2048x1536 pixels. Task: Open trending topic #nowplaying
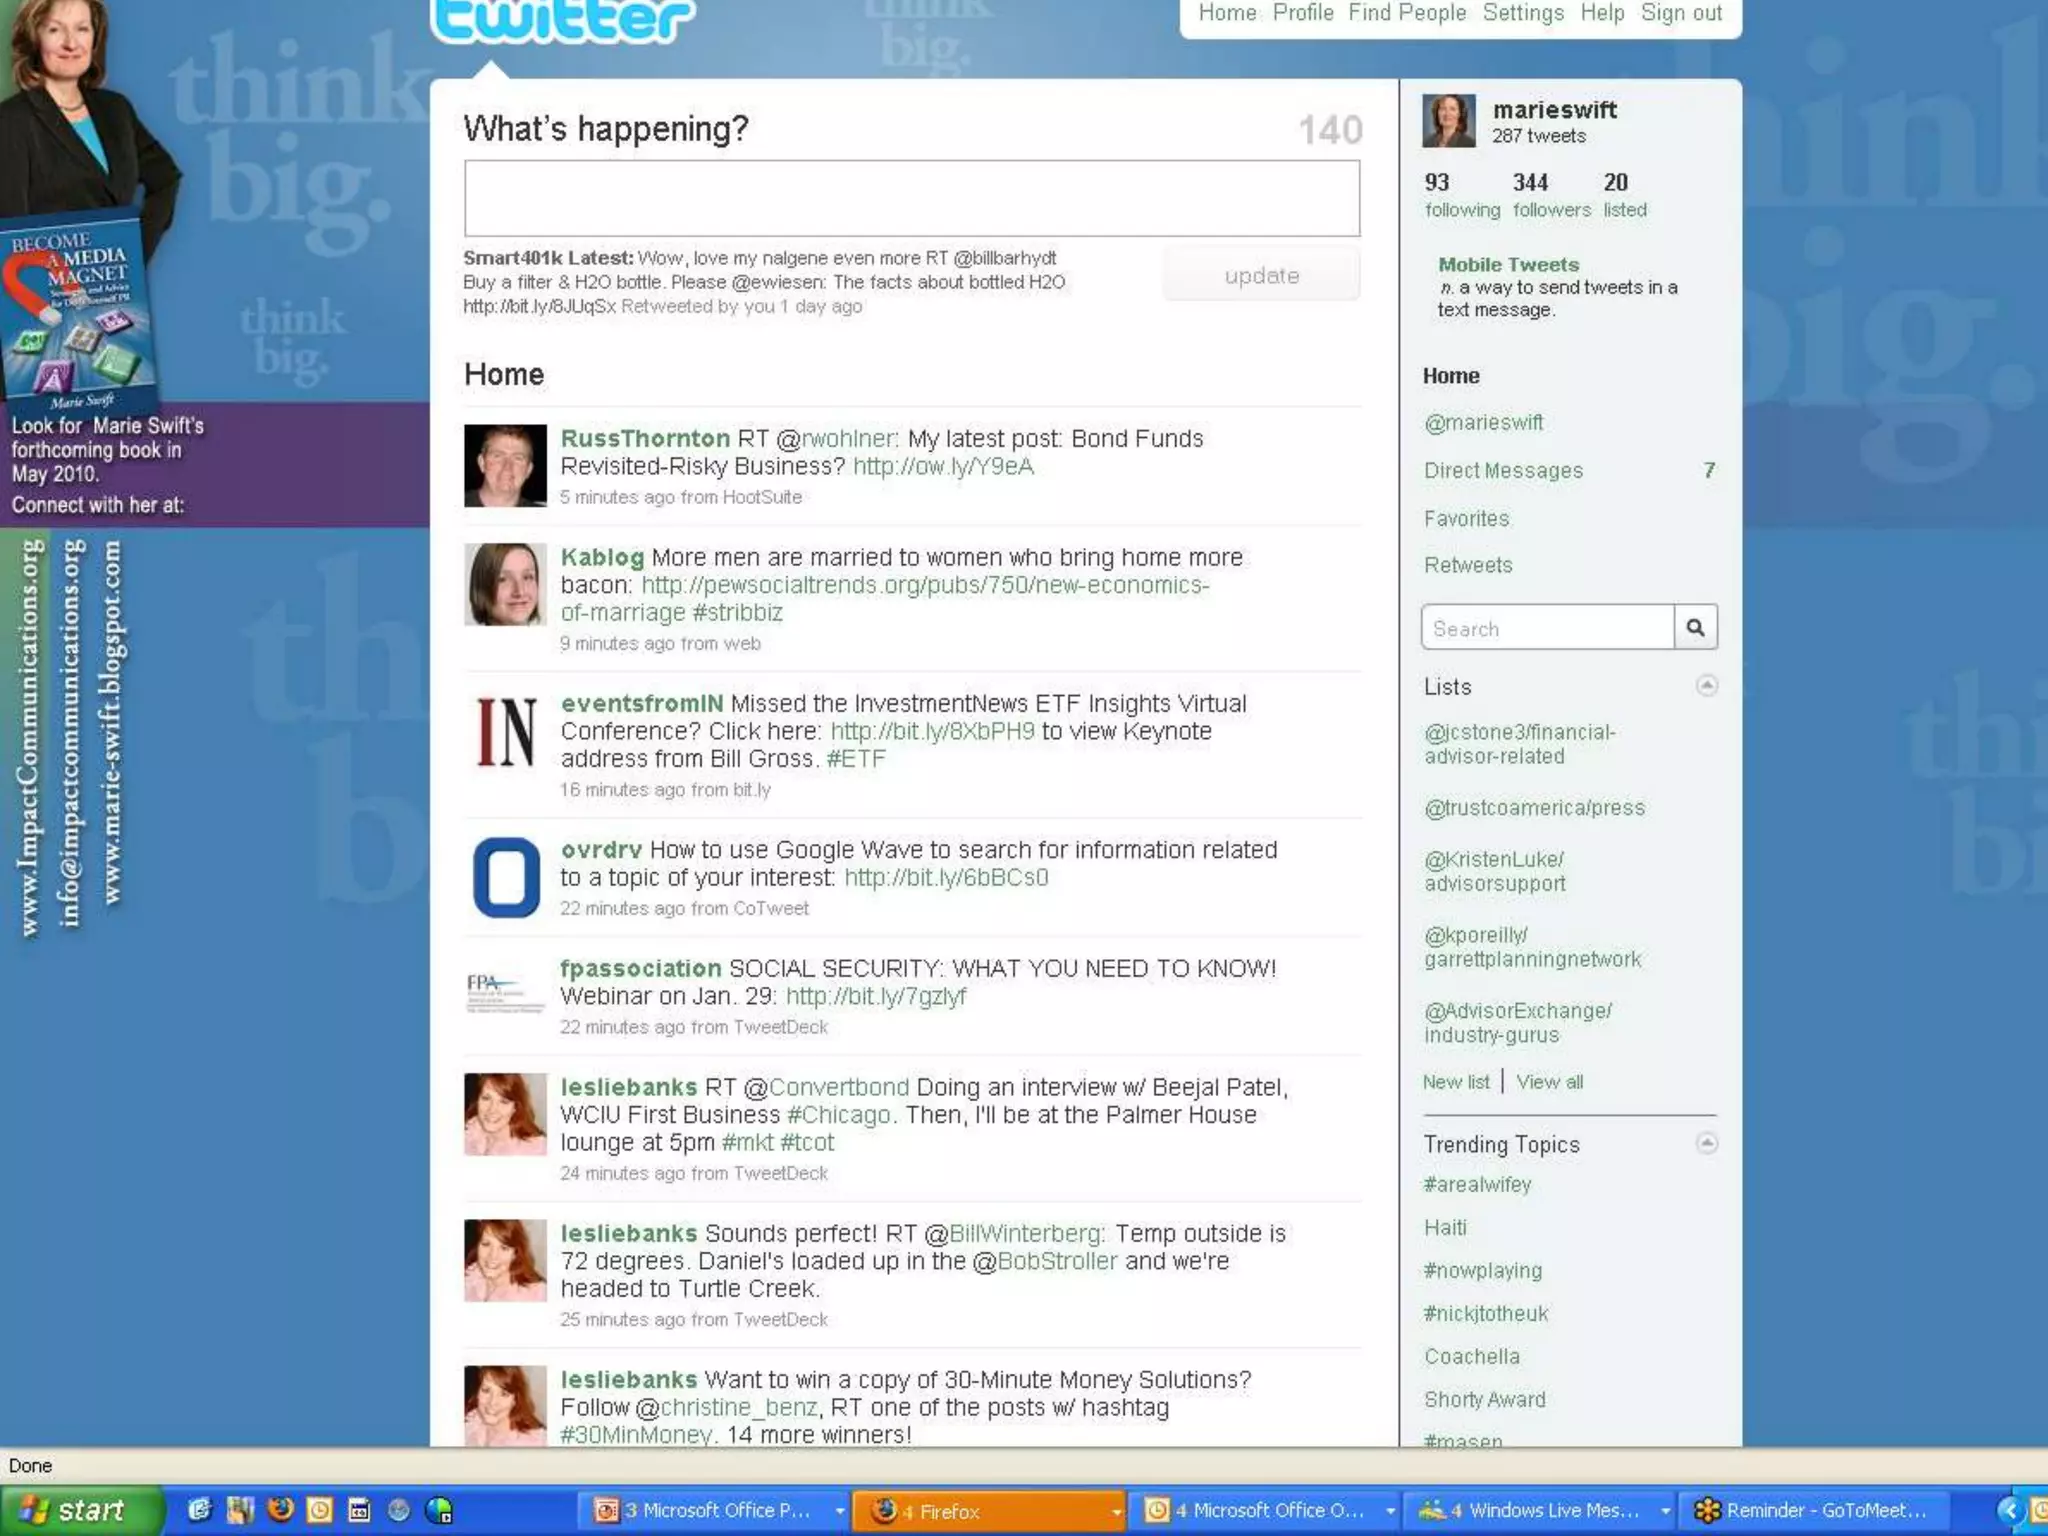[x=1482, y=1270]
